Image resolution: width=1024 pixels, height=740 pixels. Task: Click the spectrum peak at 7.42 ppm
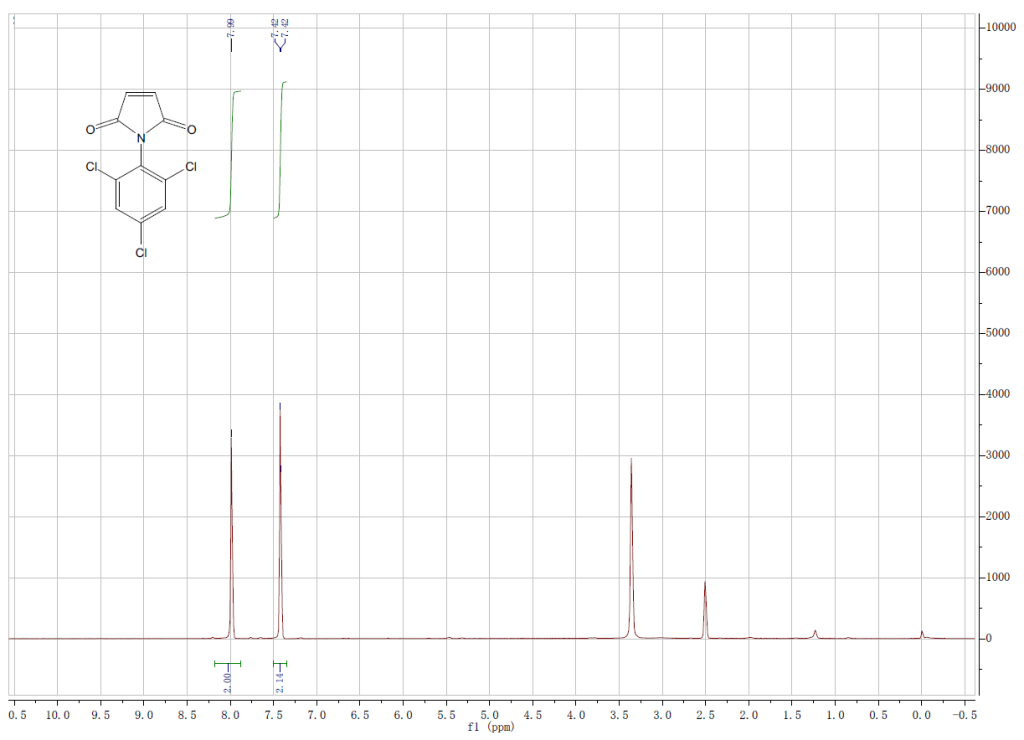(x=280, y=523)
